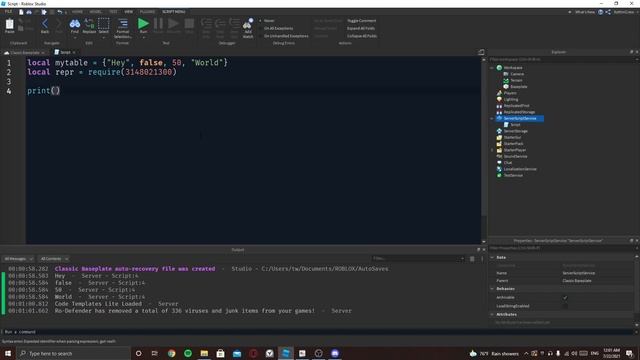Select Workspace in Explorer
The width and height of the screenshot is (640, 360).
click(x=513, y=68)
